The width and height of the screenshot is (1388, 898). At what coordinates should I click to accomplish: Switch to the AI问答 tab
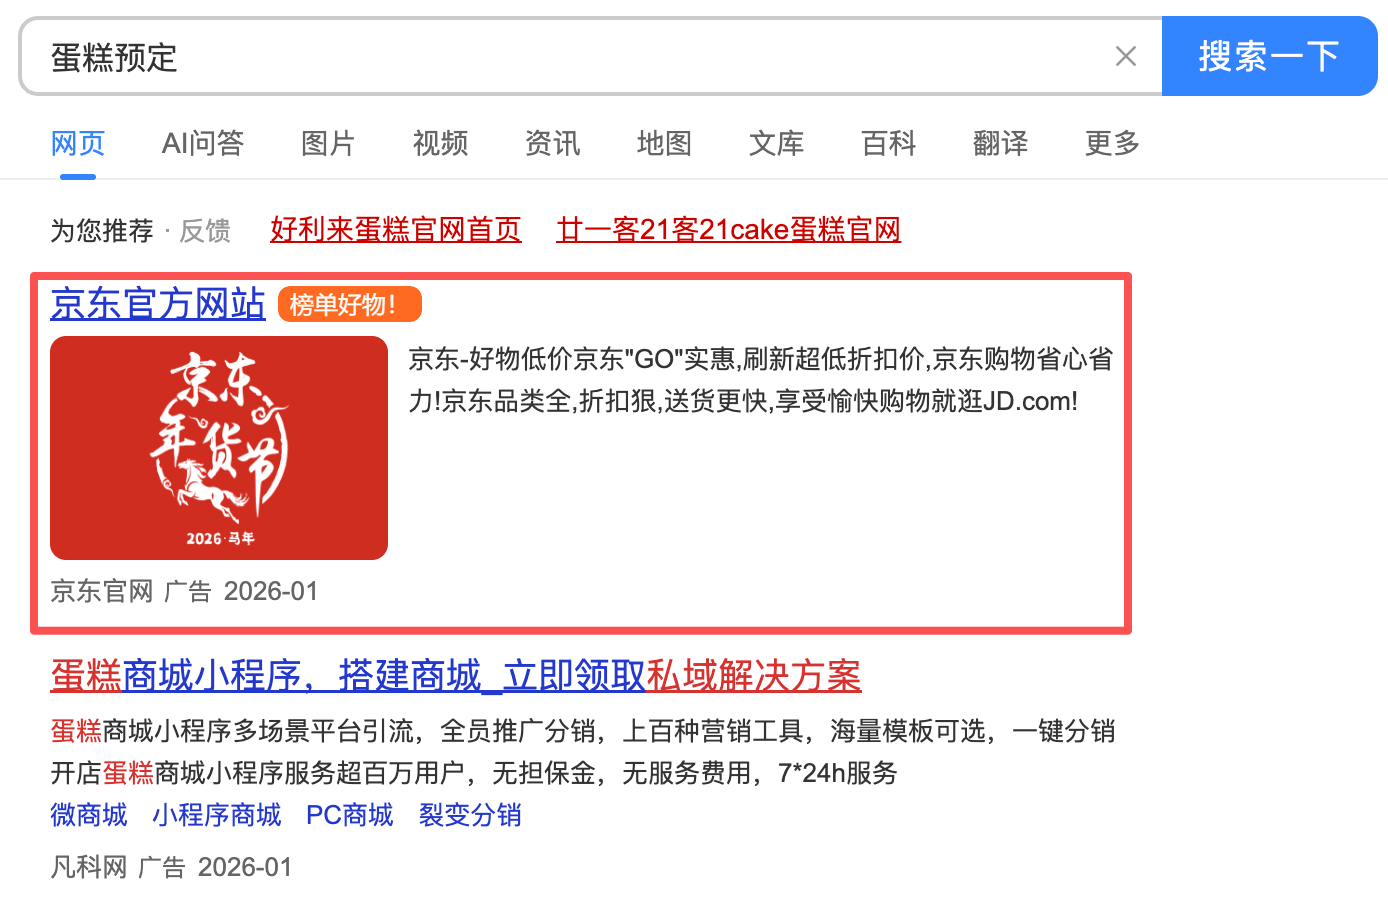click(x=203, y=143)
